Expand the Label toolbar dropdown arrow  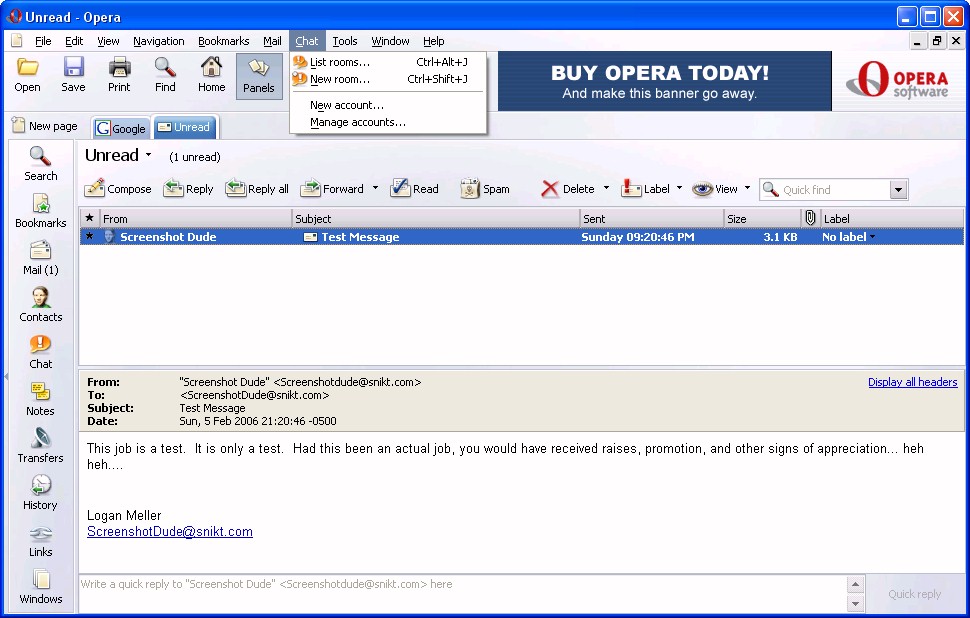[x=679, y=188]
